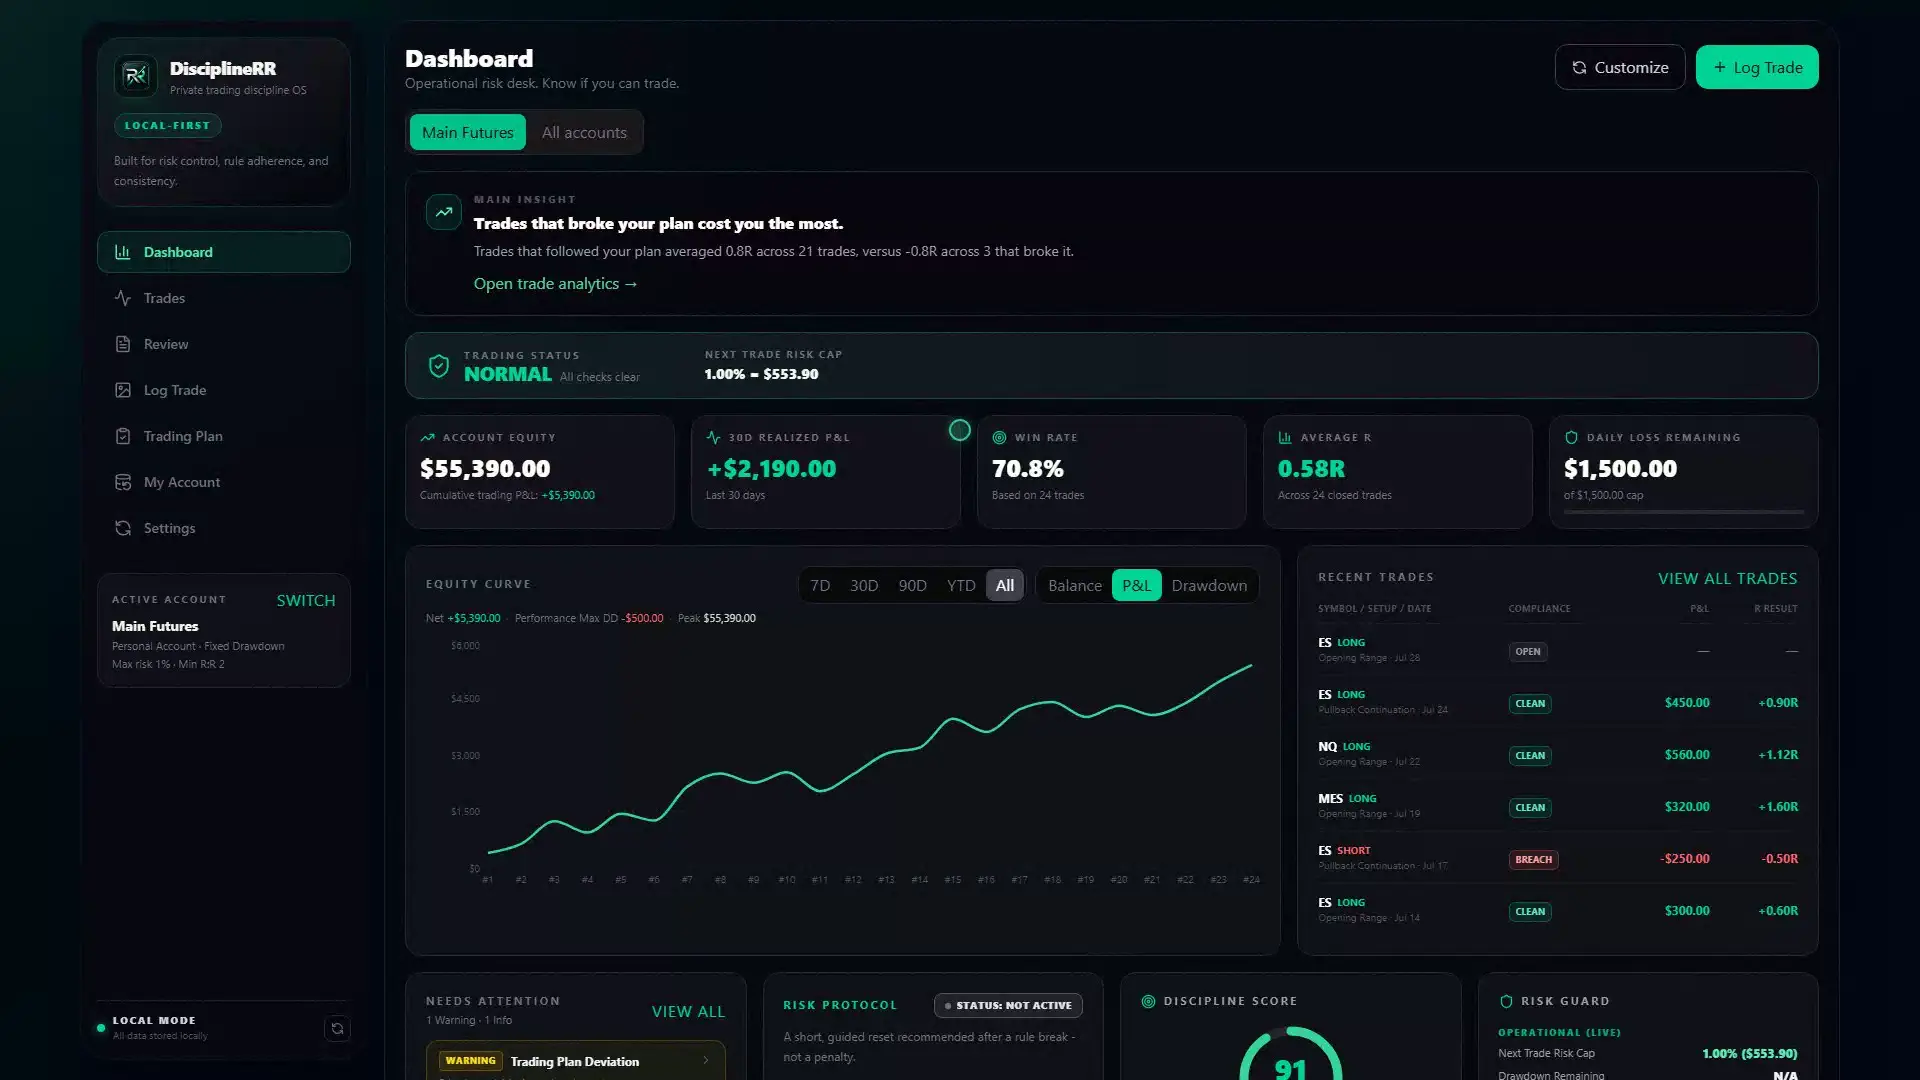Open the Trading Plan page from sidebar
1920x1080 pixels.
coord(224,436)
